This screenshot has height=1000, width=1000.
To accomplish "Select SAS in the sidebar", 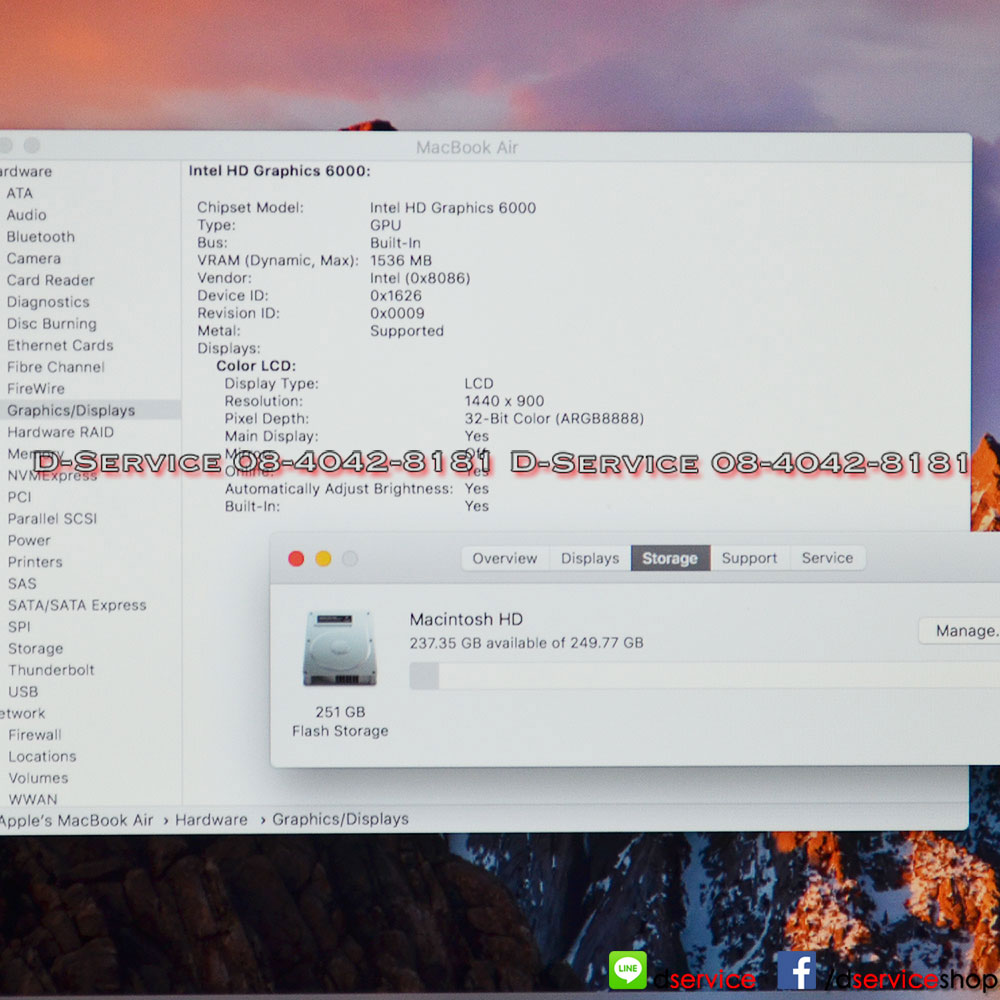I will (x=22, y=584).
